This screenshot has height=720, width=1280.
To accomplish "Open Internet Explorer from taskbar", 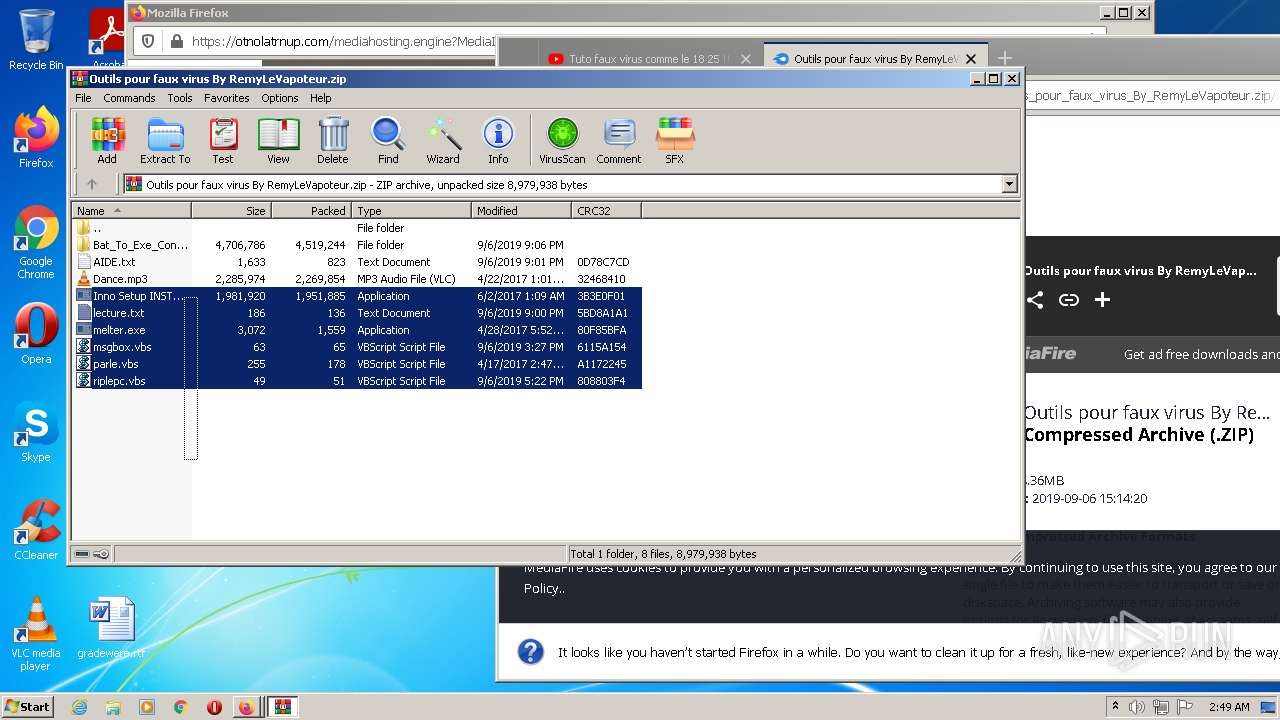I will tap(79, 707).
